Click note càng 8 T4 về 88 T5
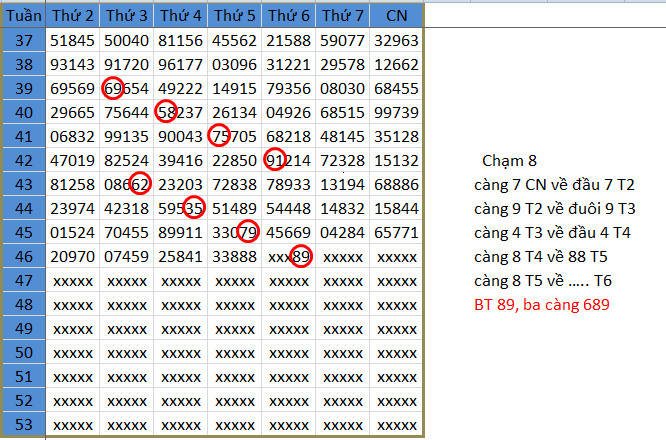The image size is (666, 440). 541,257
